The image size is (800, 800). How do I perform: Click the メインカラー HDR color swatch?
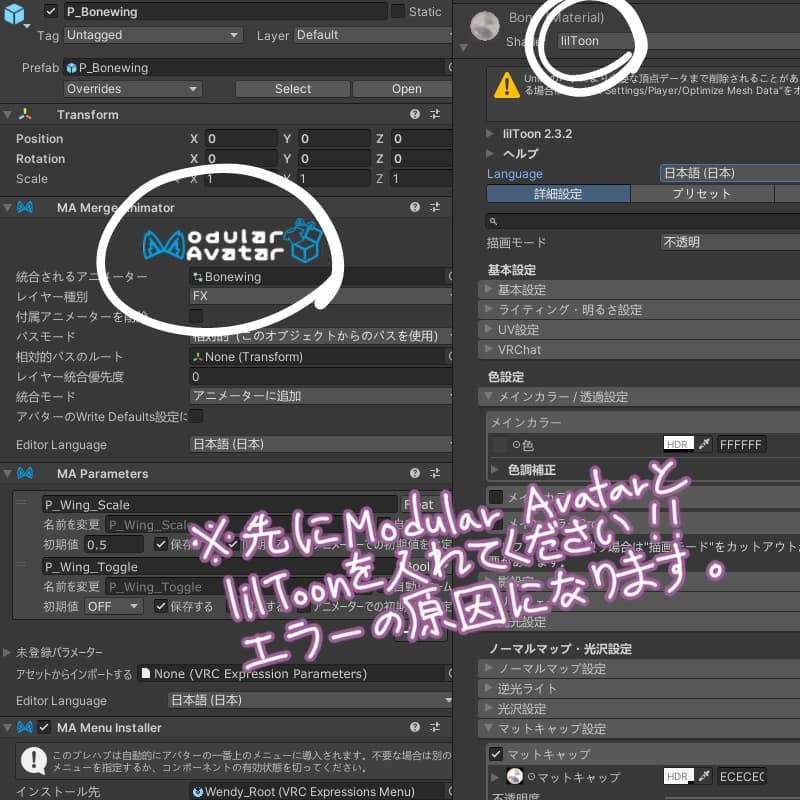679,444
